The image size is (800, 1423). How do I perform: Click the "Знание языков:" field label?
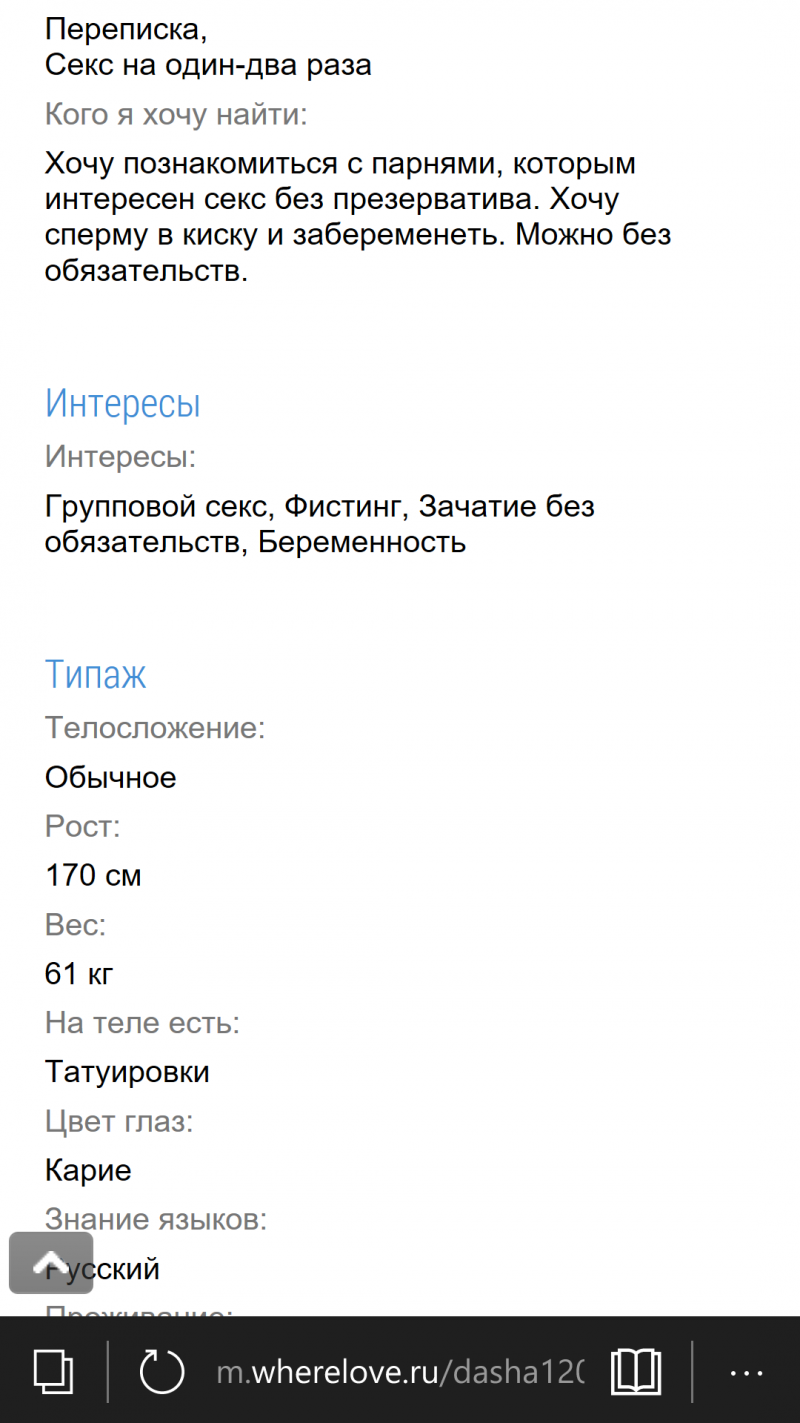[x=156, y=1219]
